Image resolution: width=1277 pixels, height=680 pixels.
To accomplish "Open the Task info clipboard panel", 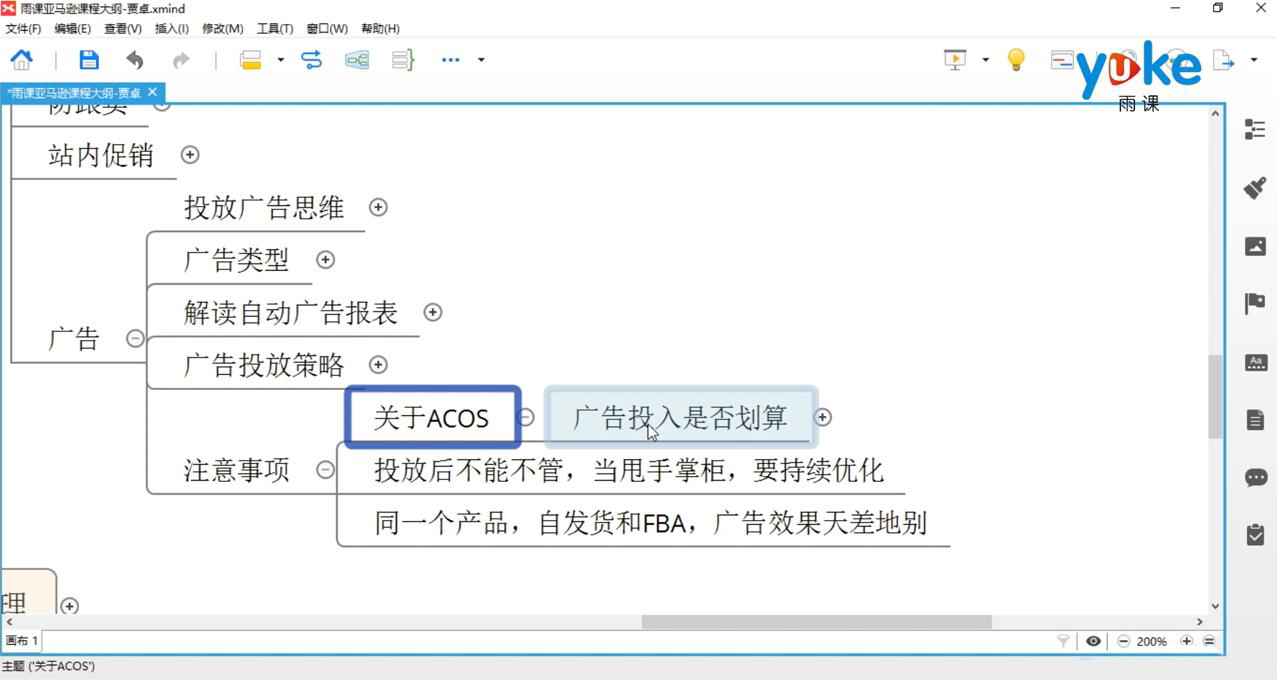I will (1255, 535).
